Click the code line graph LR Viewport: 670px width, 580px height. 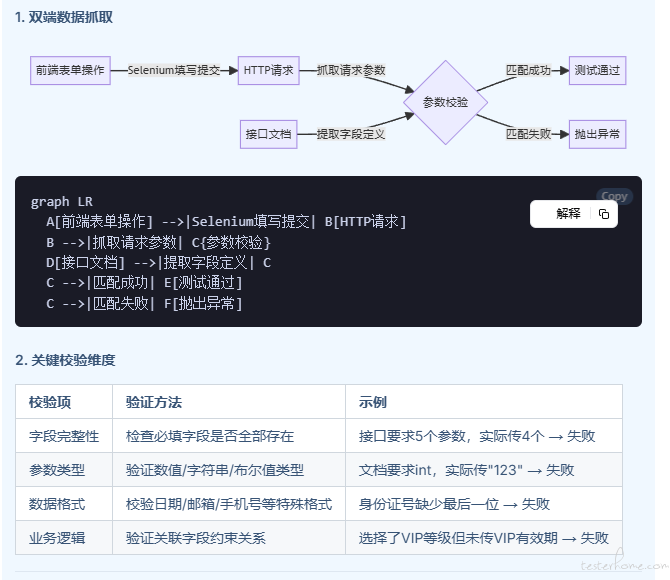point(62,201)
